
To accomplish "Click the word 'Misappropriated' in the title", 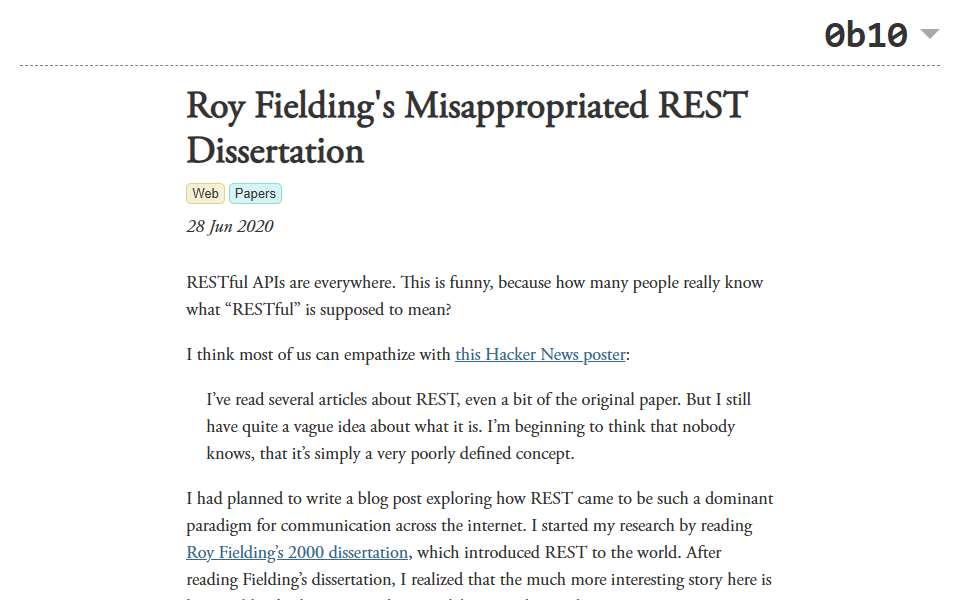I will tap(525, 105).
